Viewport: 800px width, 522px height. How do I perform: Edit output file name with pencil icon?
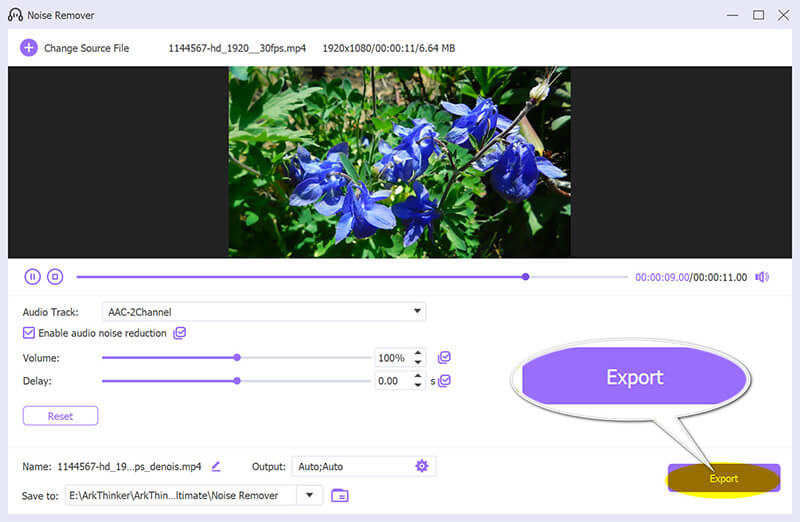[x=216, y=466]
